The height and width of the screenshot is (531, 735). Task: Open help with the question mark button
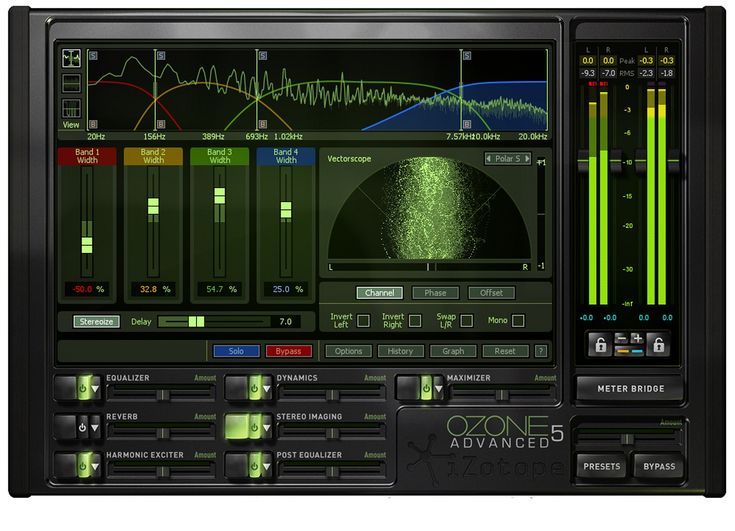click(541, 351)
